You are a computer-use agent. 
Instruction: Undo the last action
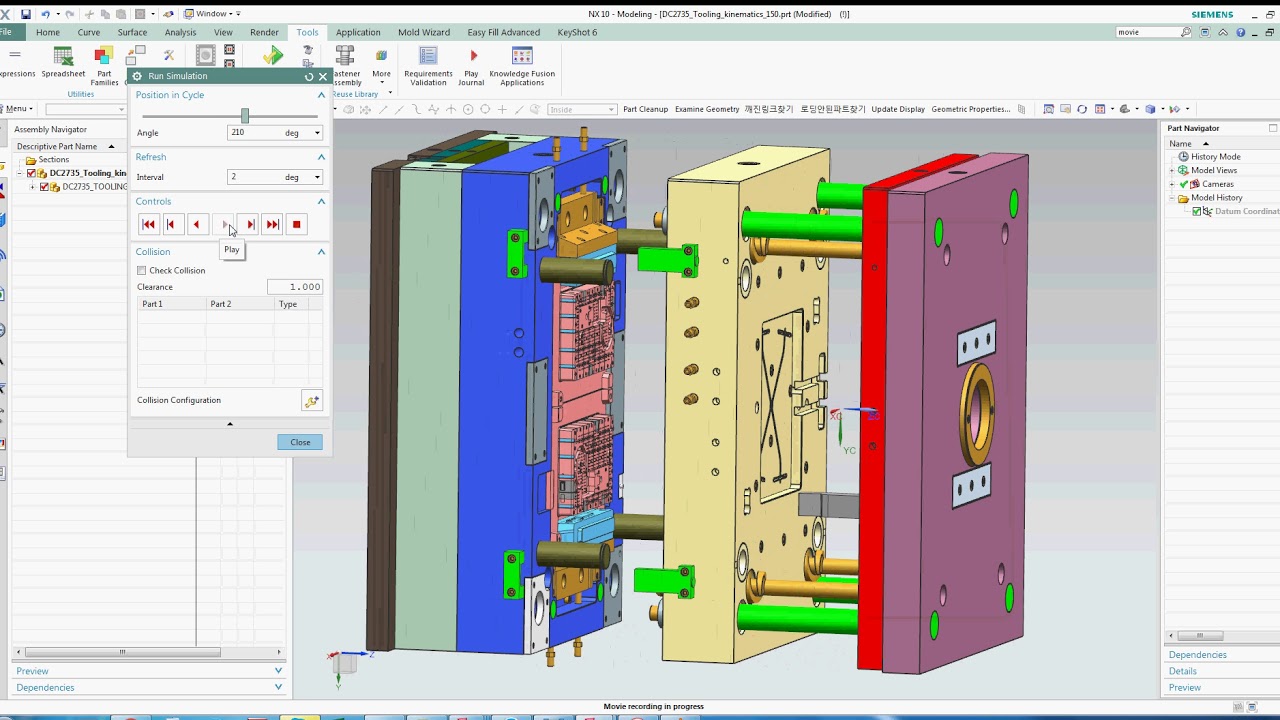click(x=45, y=14)
